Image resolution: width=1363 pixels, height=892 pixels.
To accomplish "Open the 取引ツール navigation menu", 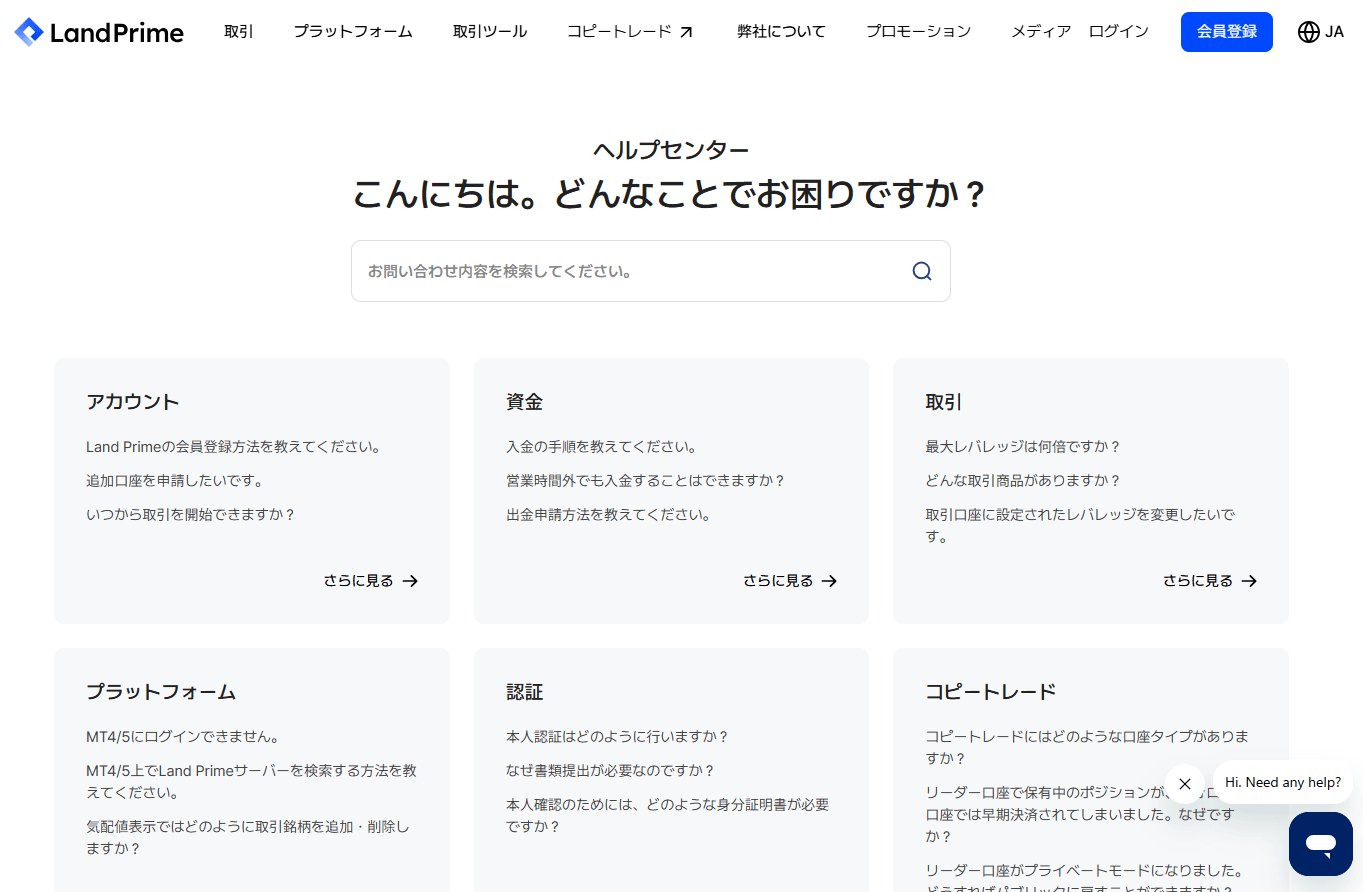I will point(490,32).
